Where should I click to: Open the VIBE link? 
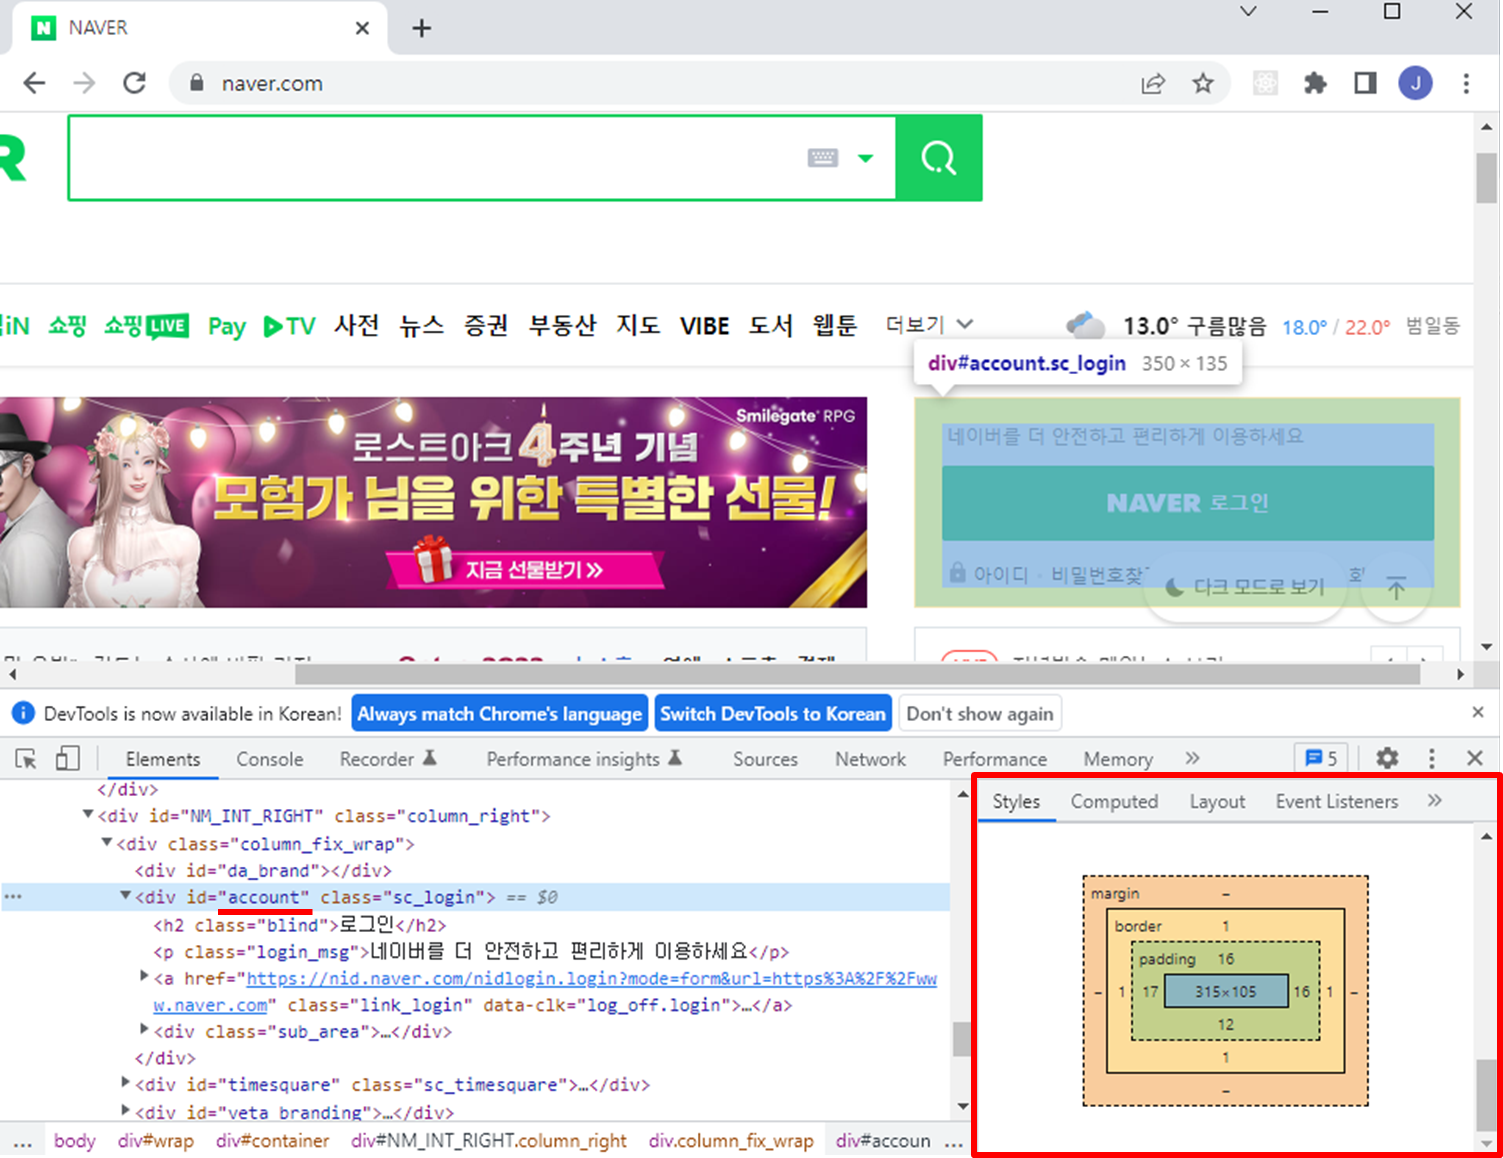pyautogui.click(x=704, y=326)
